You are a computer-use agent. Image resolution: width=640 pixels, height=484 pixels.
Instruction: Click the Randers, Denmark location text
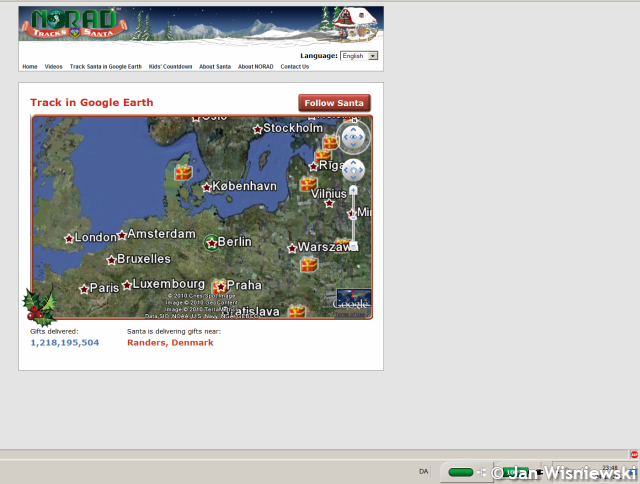point(170,343)
